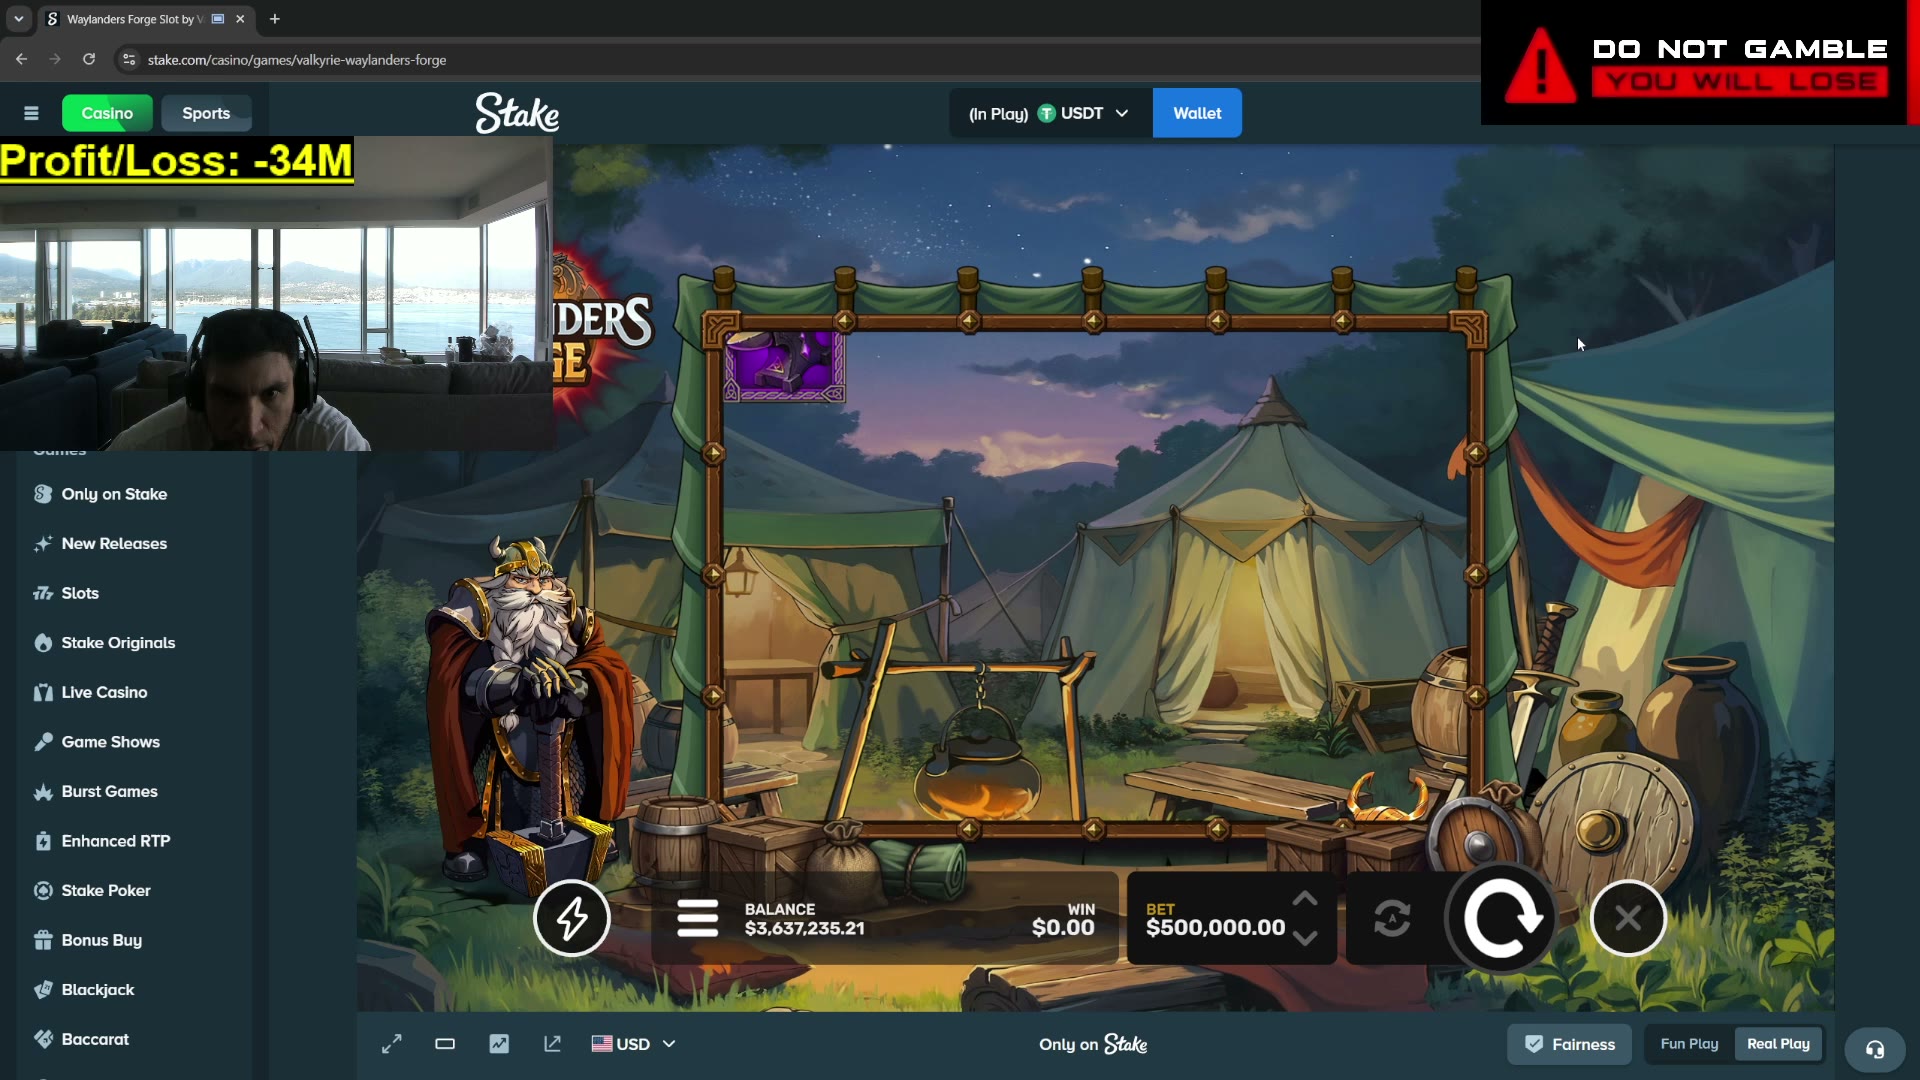
Task: Select Fun Play mode
Action: tap(1689, 1044)
